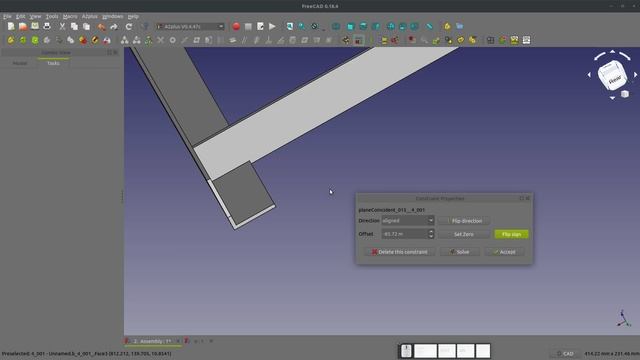Set the isometric view cube icon

point(336,27)
